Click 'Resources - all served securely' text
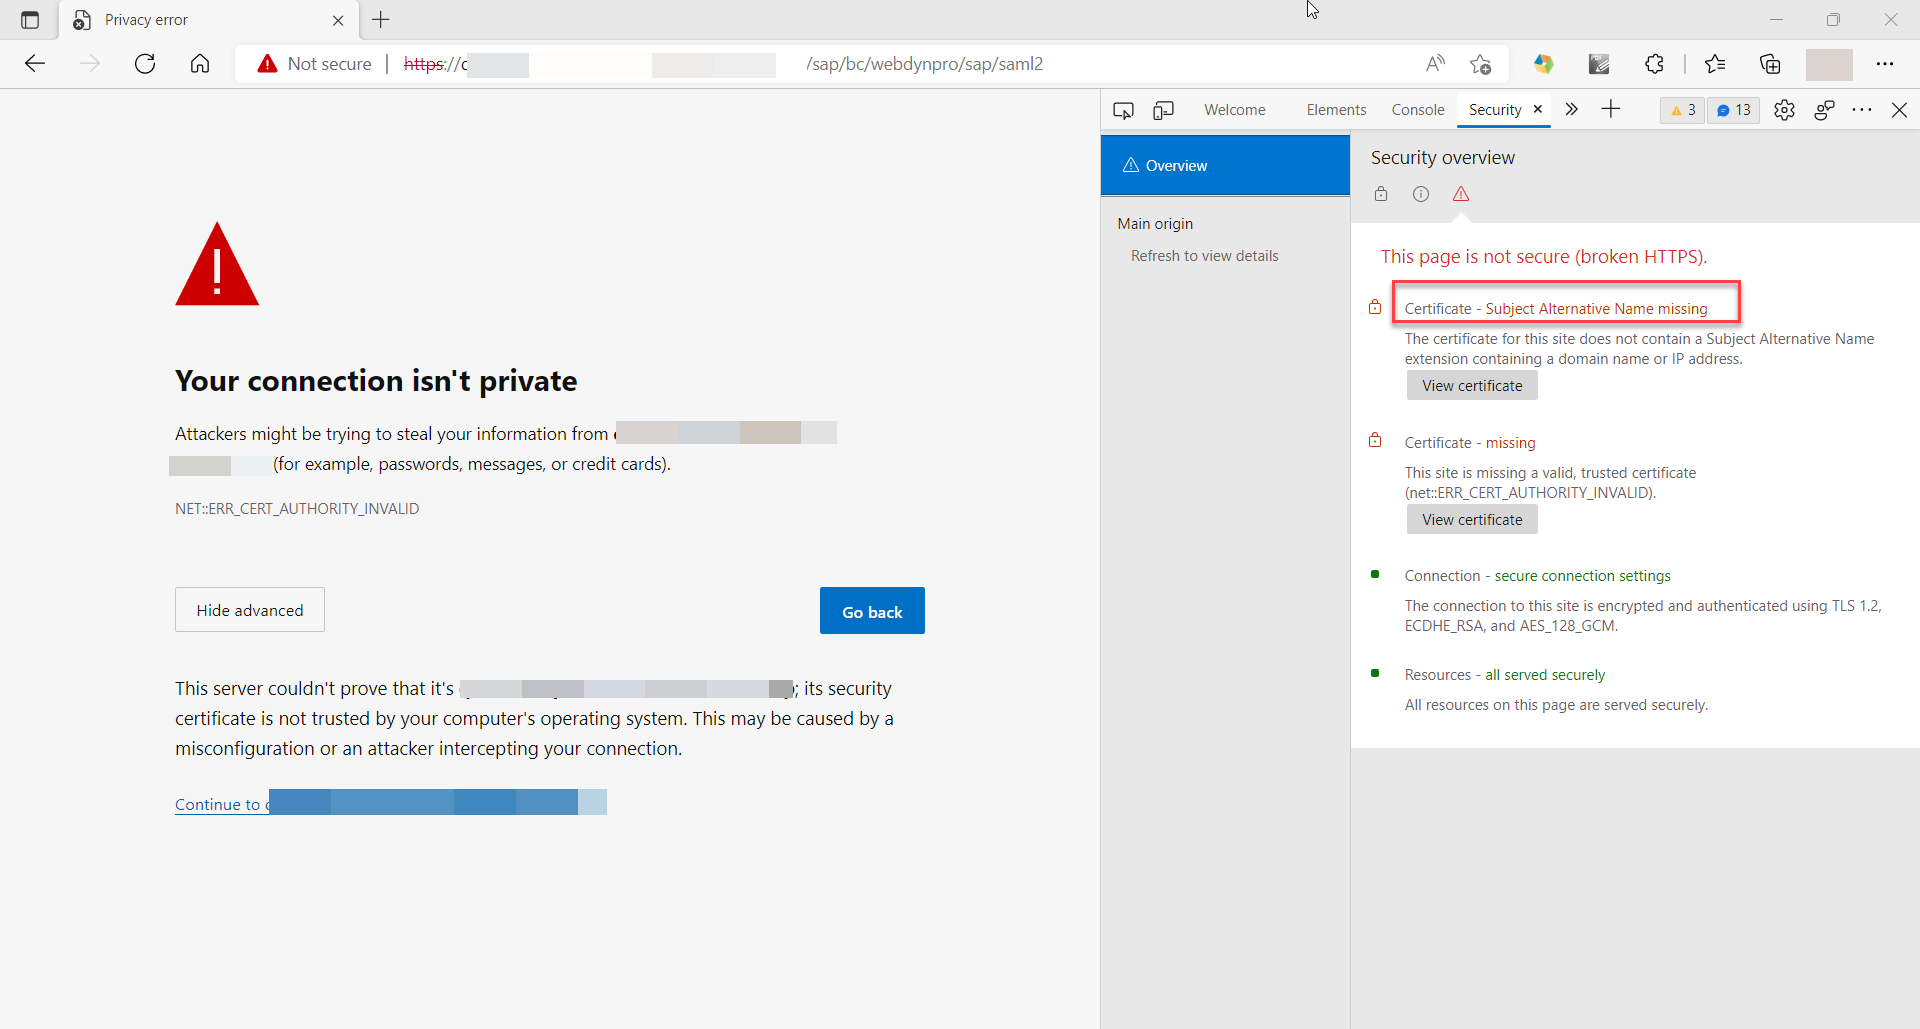1920x1029 pixels. point(1504,675)
